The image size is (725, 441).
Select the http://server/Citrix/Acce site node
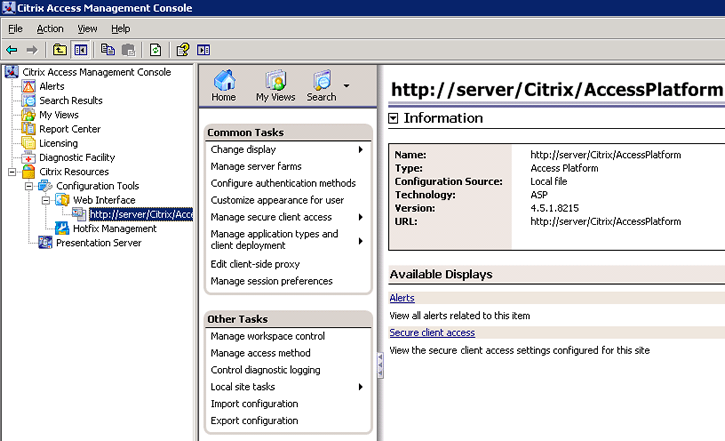tap(141, 214)
